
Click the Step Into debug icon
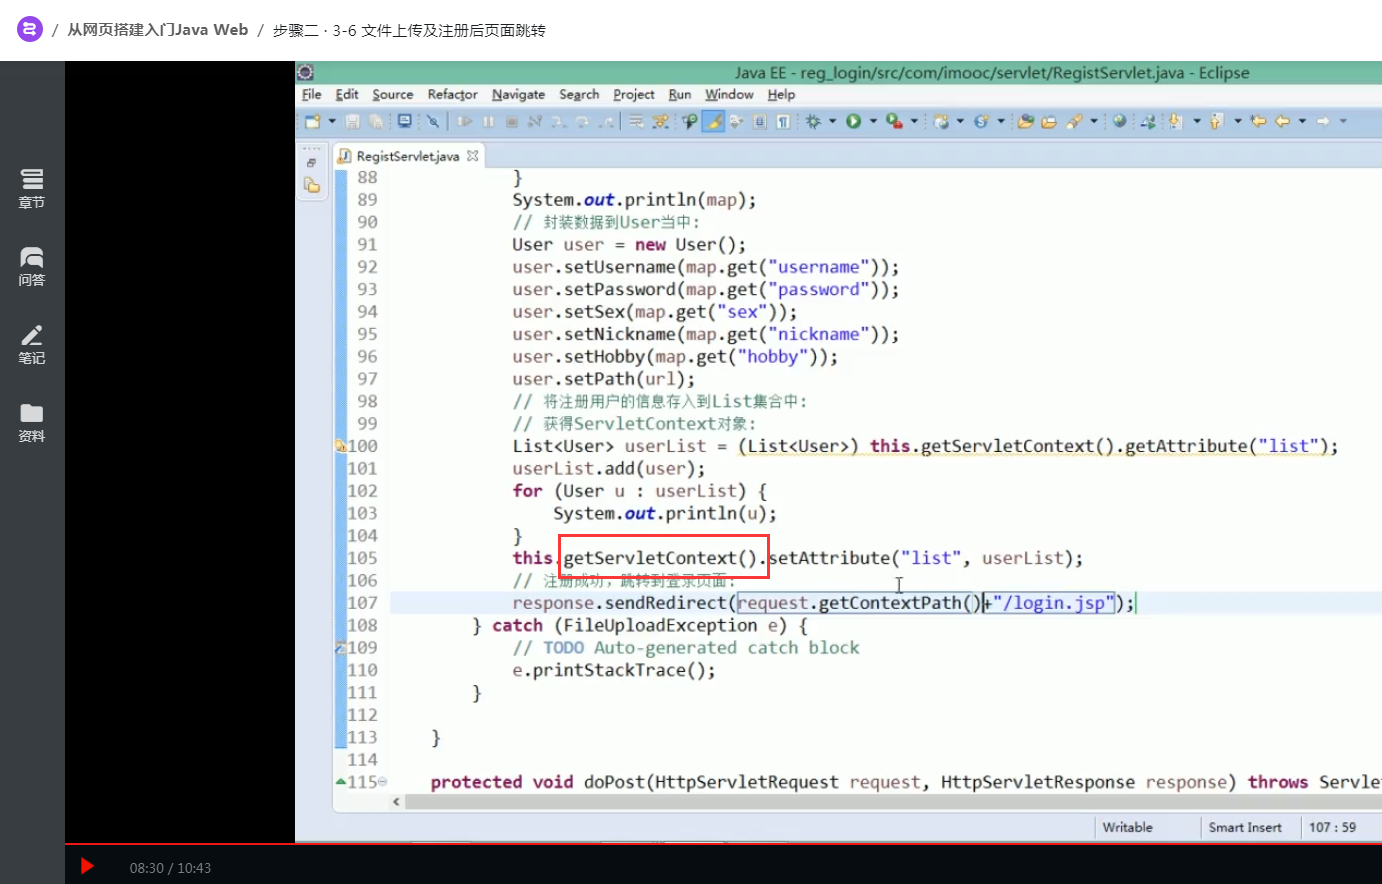pyautogui.click(x=558, y=121)
